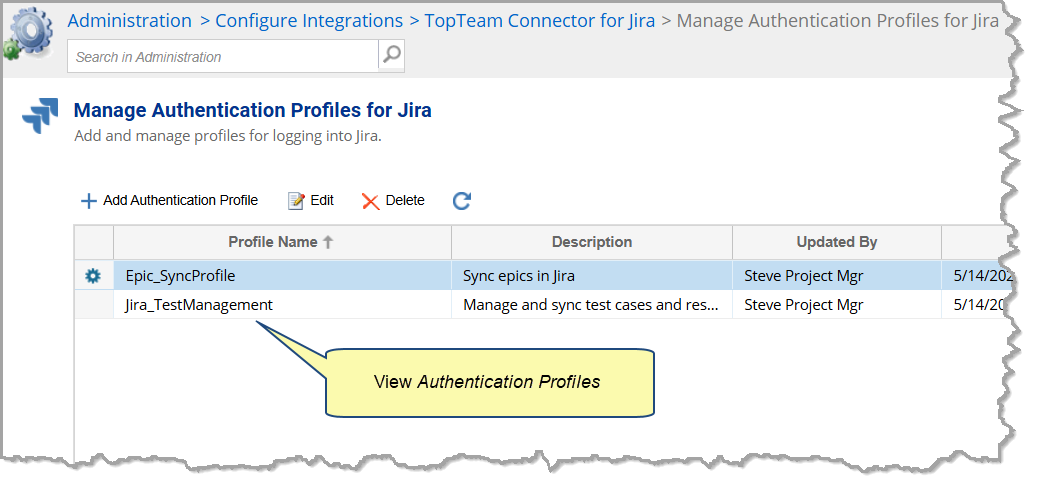1037x487 pixels.
Task: Sort by Profile Name column header
Action: pos(282,242)
